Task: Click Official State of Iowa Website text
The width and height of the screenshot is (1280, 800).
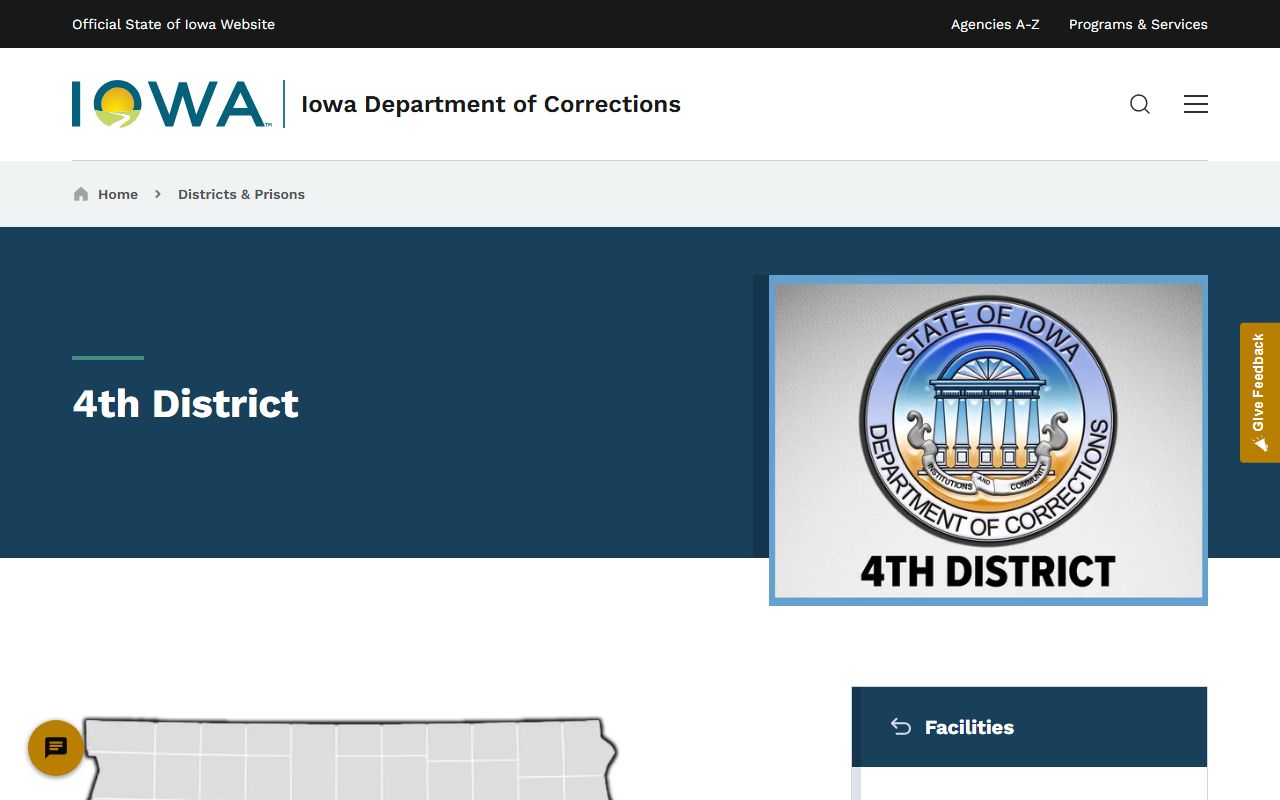Action: [x=173, y=24]
